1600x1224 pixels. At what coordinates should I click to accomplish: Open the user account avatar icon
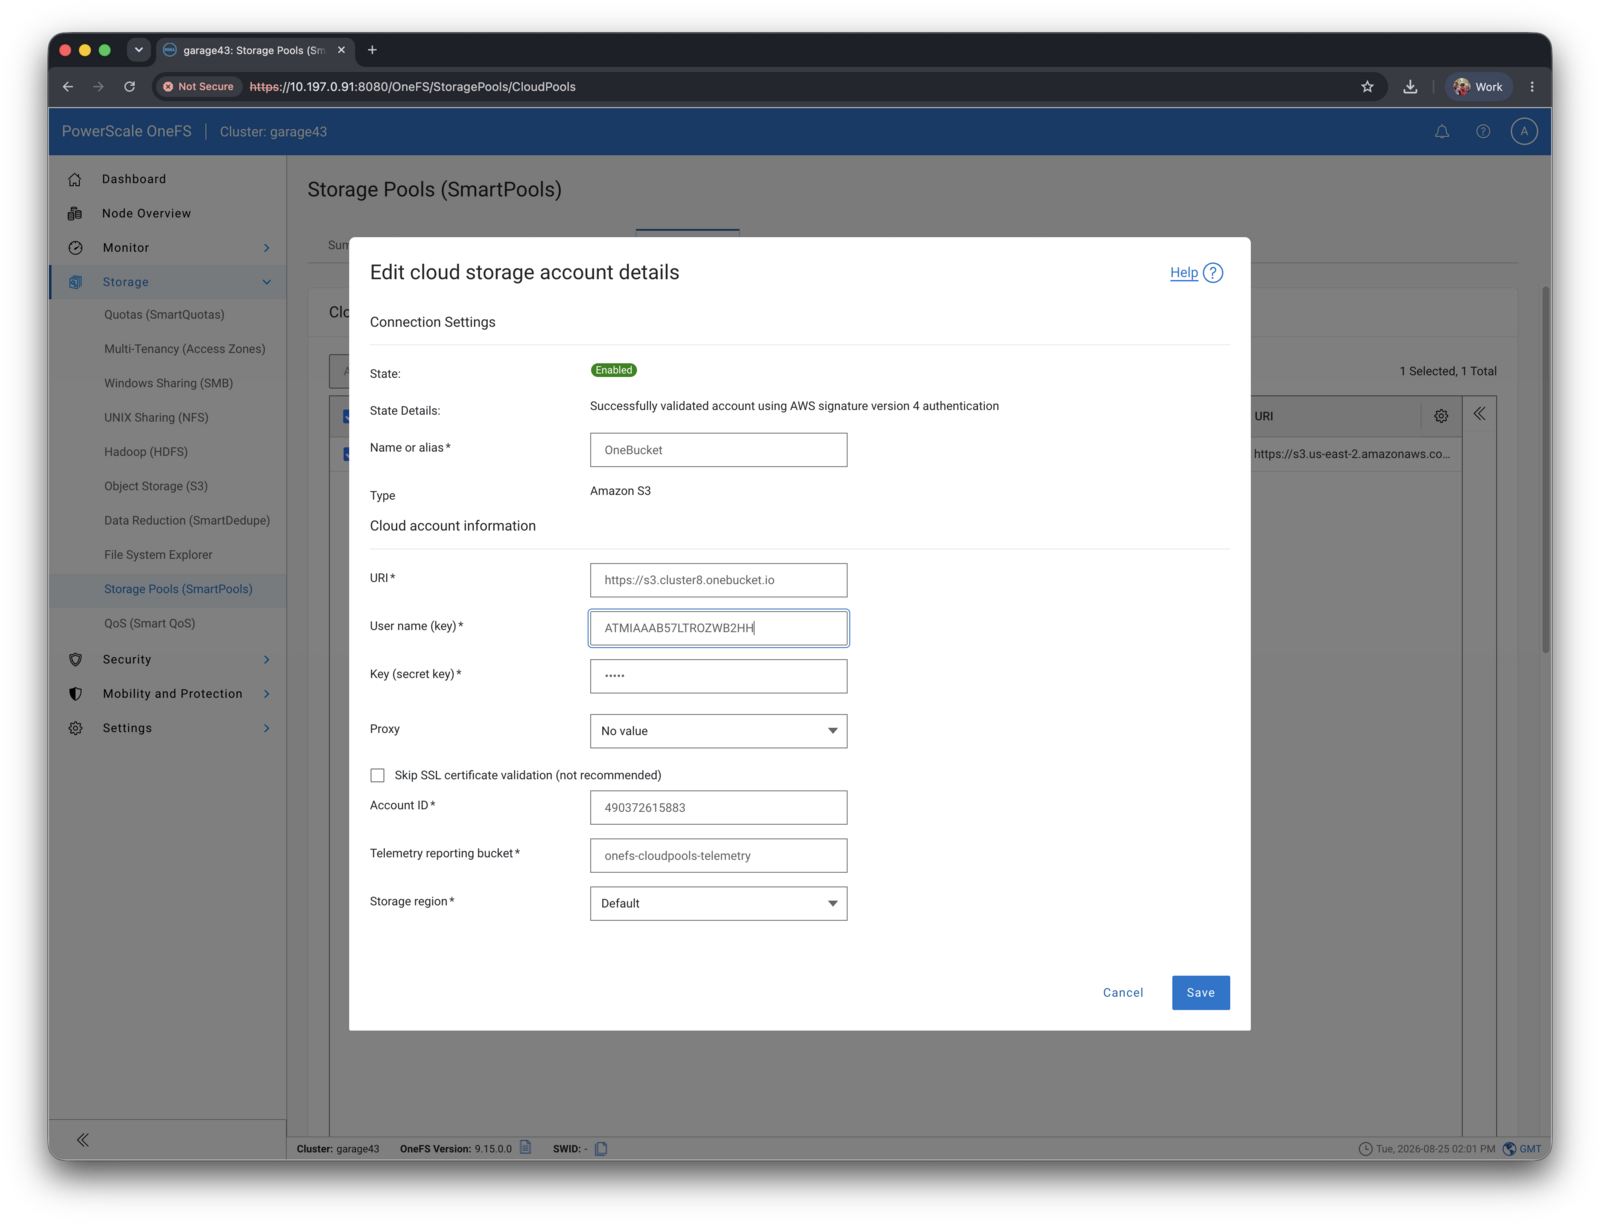(1524, 131)
